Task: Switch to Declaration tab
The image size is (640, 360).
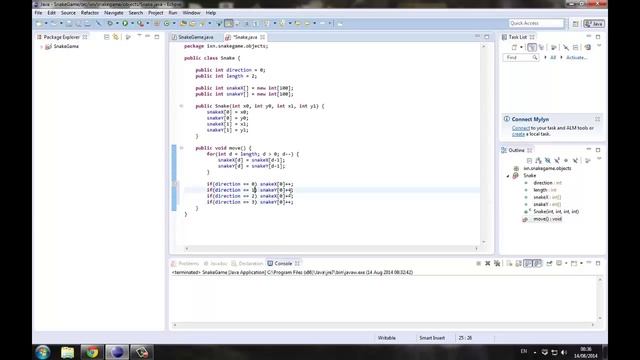Action: pyautogui.click(x=247, y=264)
